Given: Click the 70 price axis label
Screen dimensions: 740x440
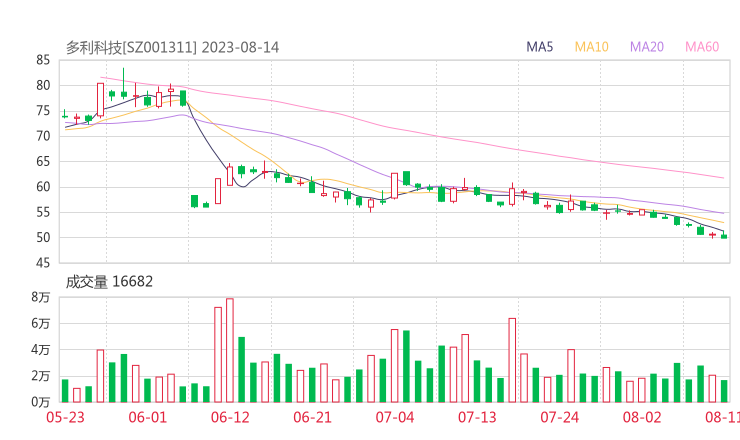Looking at the screenshot, I should click(x=42, y=136).
